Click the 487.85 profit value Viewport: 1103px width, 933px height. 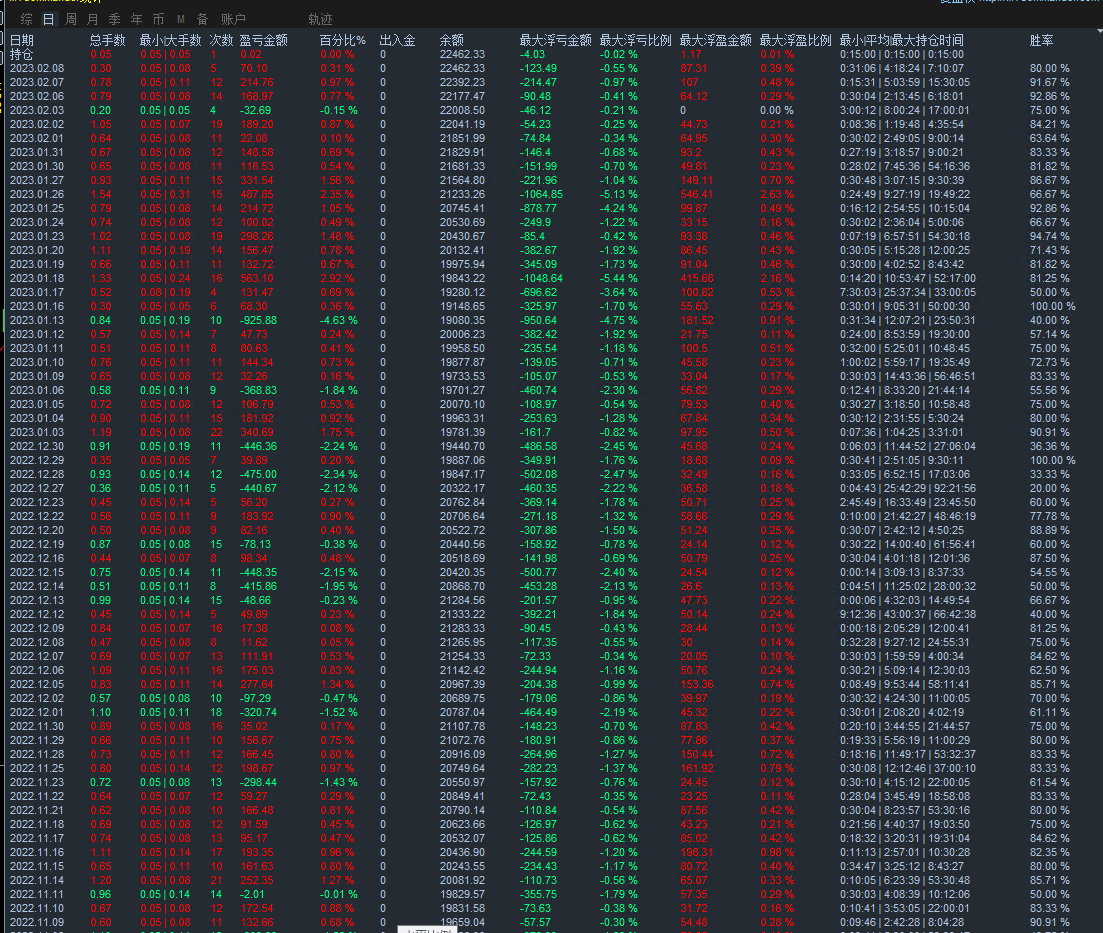[257, 194]
